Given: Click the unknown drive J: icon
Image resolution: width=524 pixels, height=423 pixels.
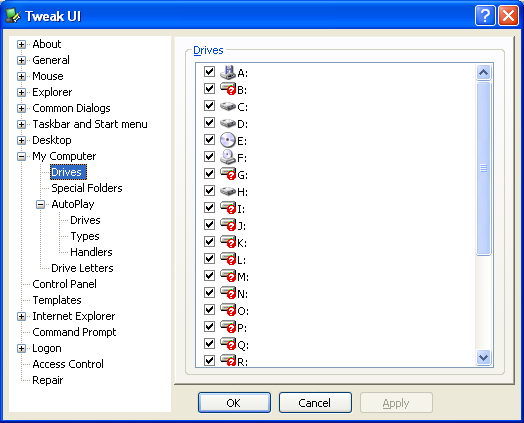Looking at the screenshot, I should click(228, 225).
